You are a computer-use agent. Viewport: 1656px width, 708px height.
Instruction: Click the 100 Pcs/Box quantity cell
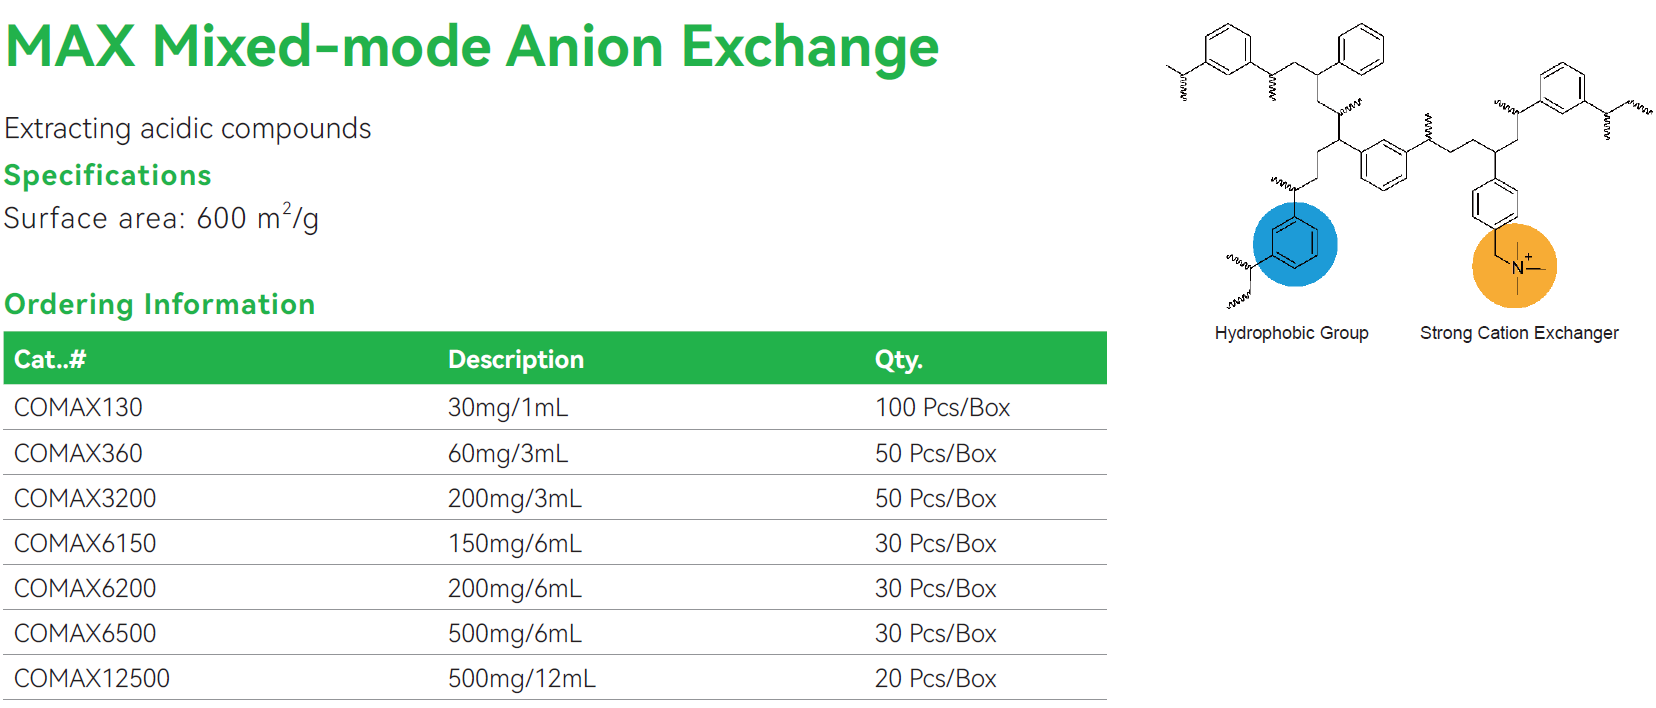click(x=942, y=408)
